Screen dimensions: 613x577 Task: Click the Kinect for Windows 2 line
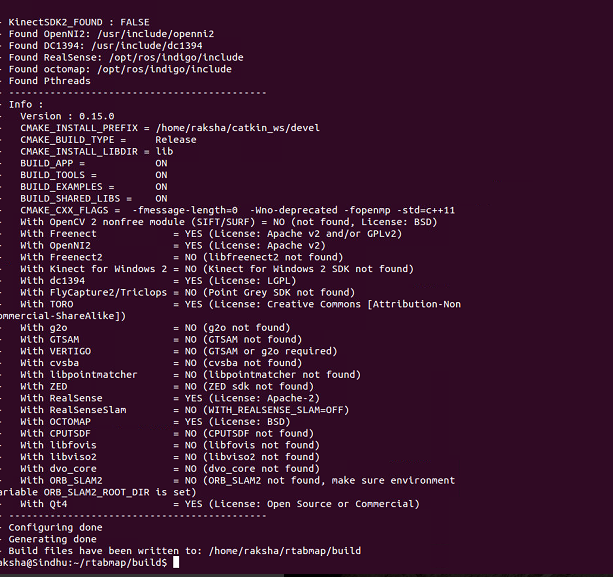216,269
